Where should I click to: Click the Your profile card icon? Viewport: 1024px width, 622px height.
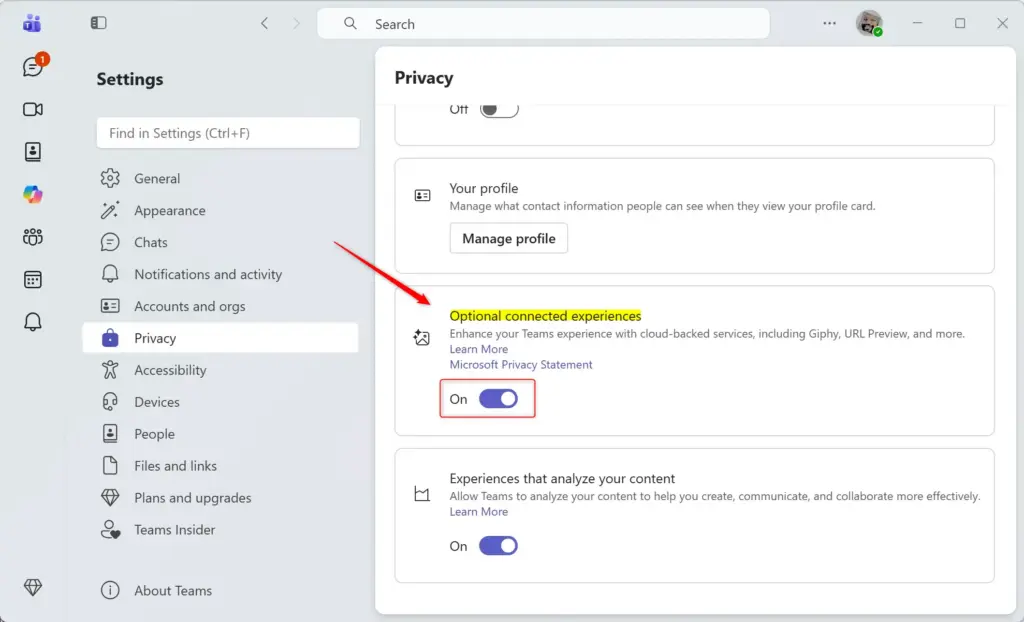point(423,195)
